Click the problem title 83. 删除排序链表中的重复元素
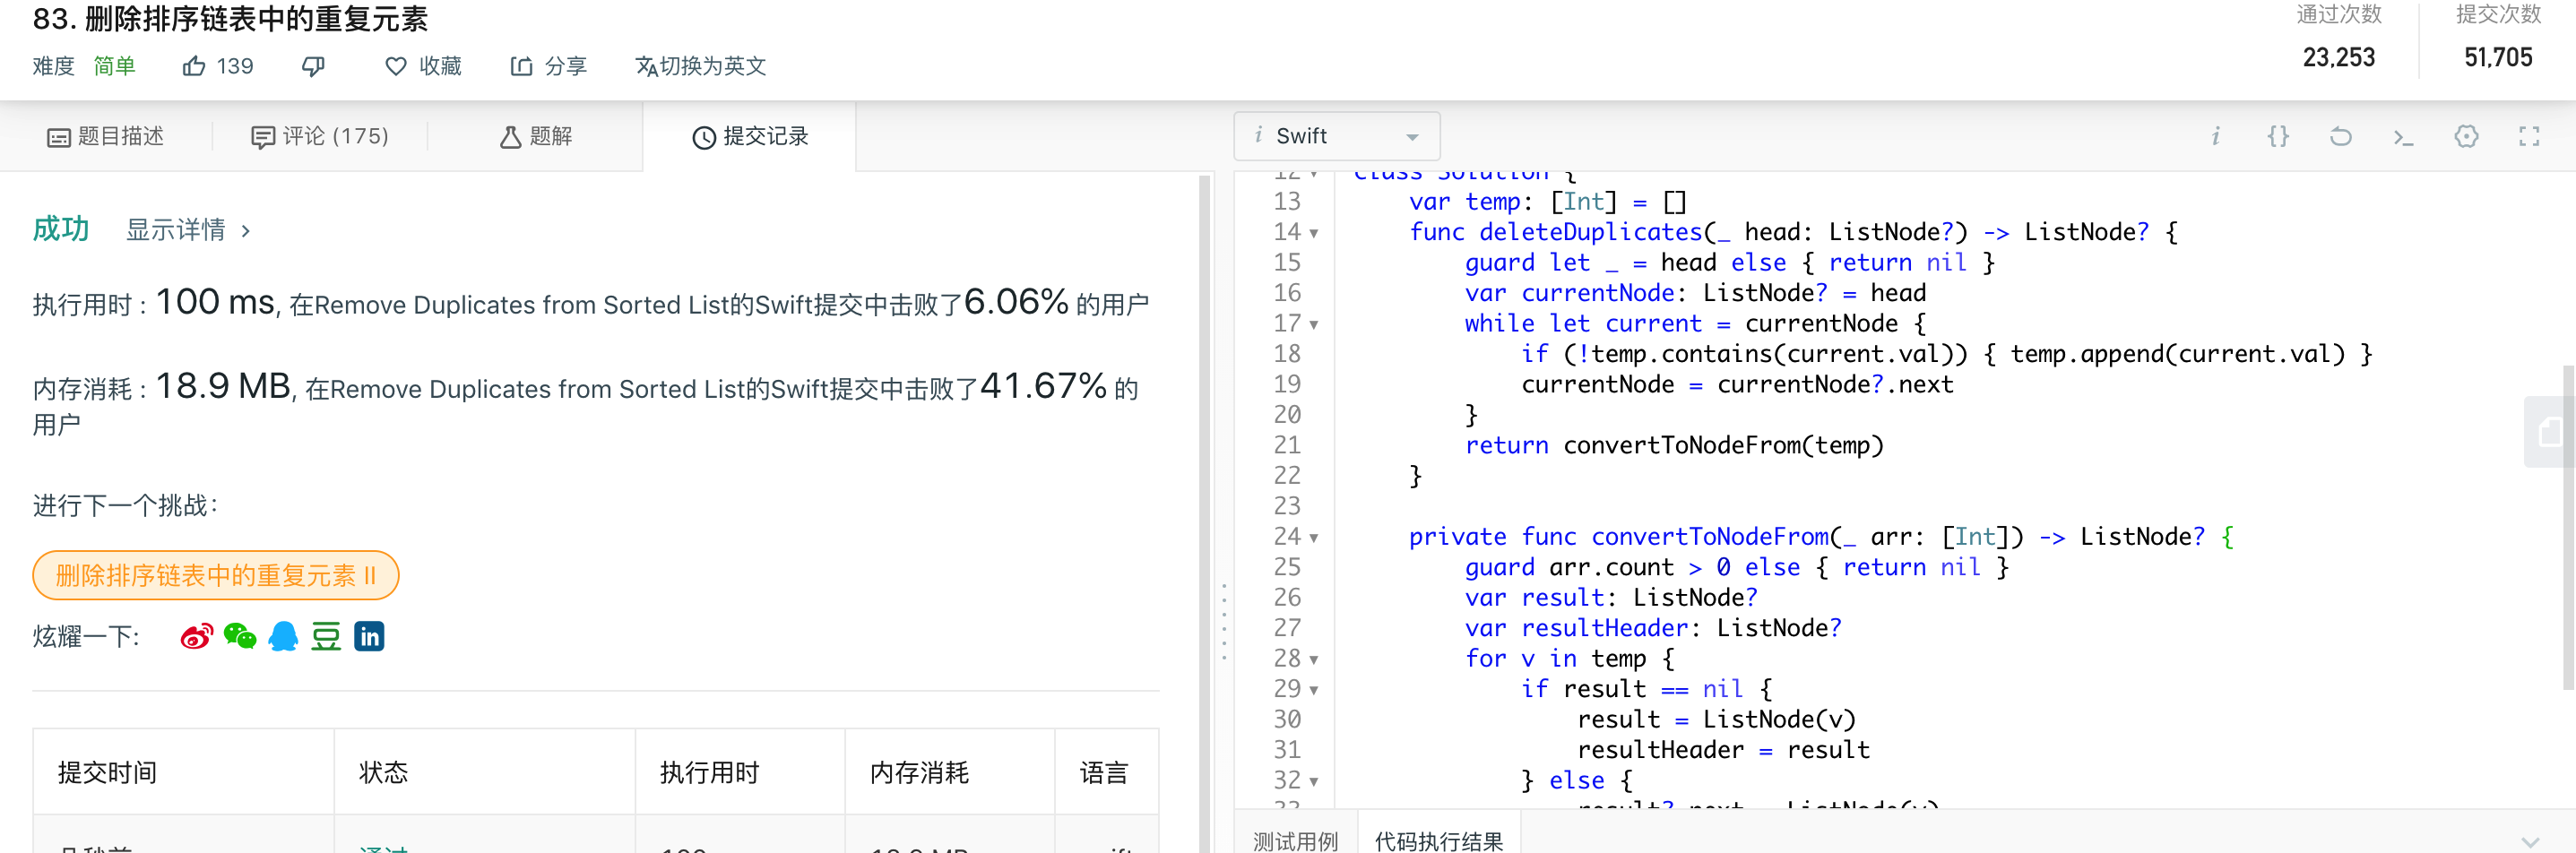This screenshot has height=853, width=2576. [x=230, y=18]
